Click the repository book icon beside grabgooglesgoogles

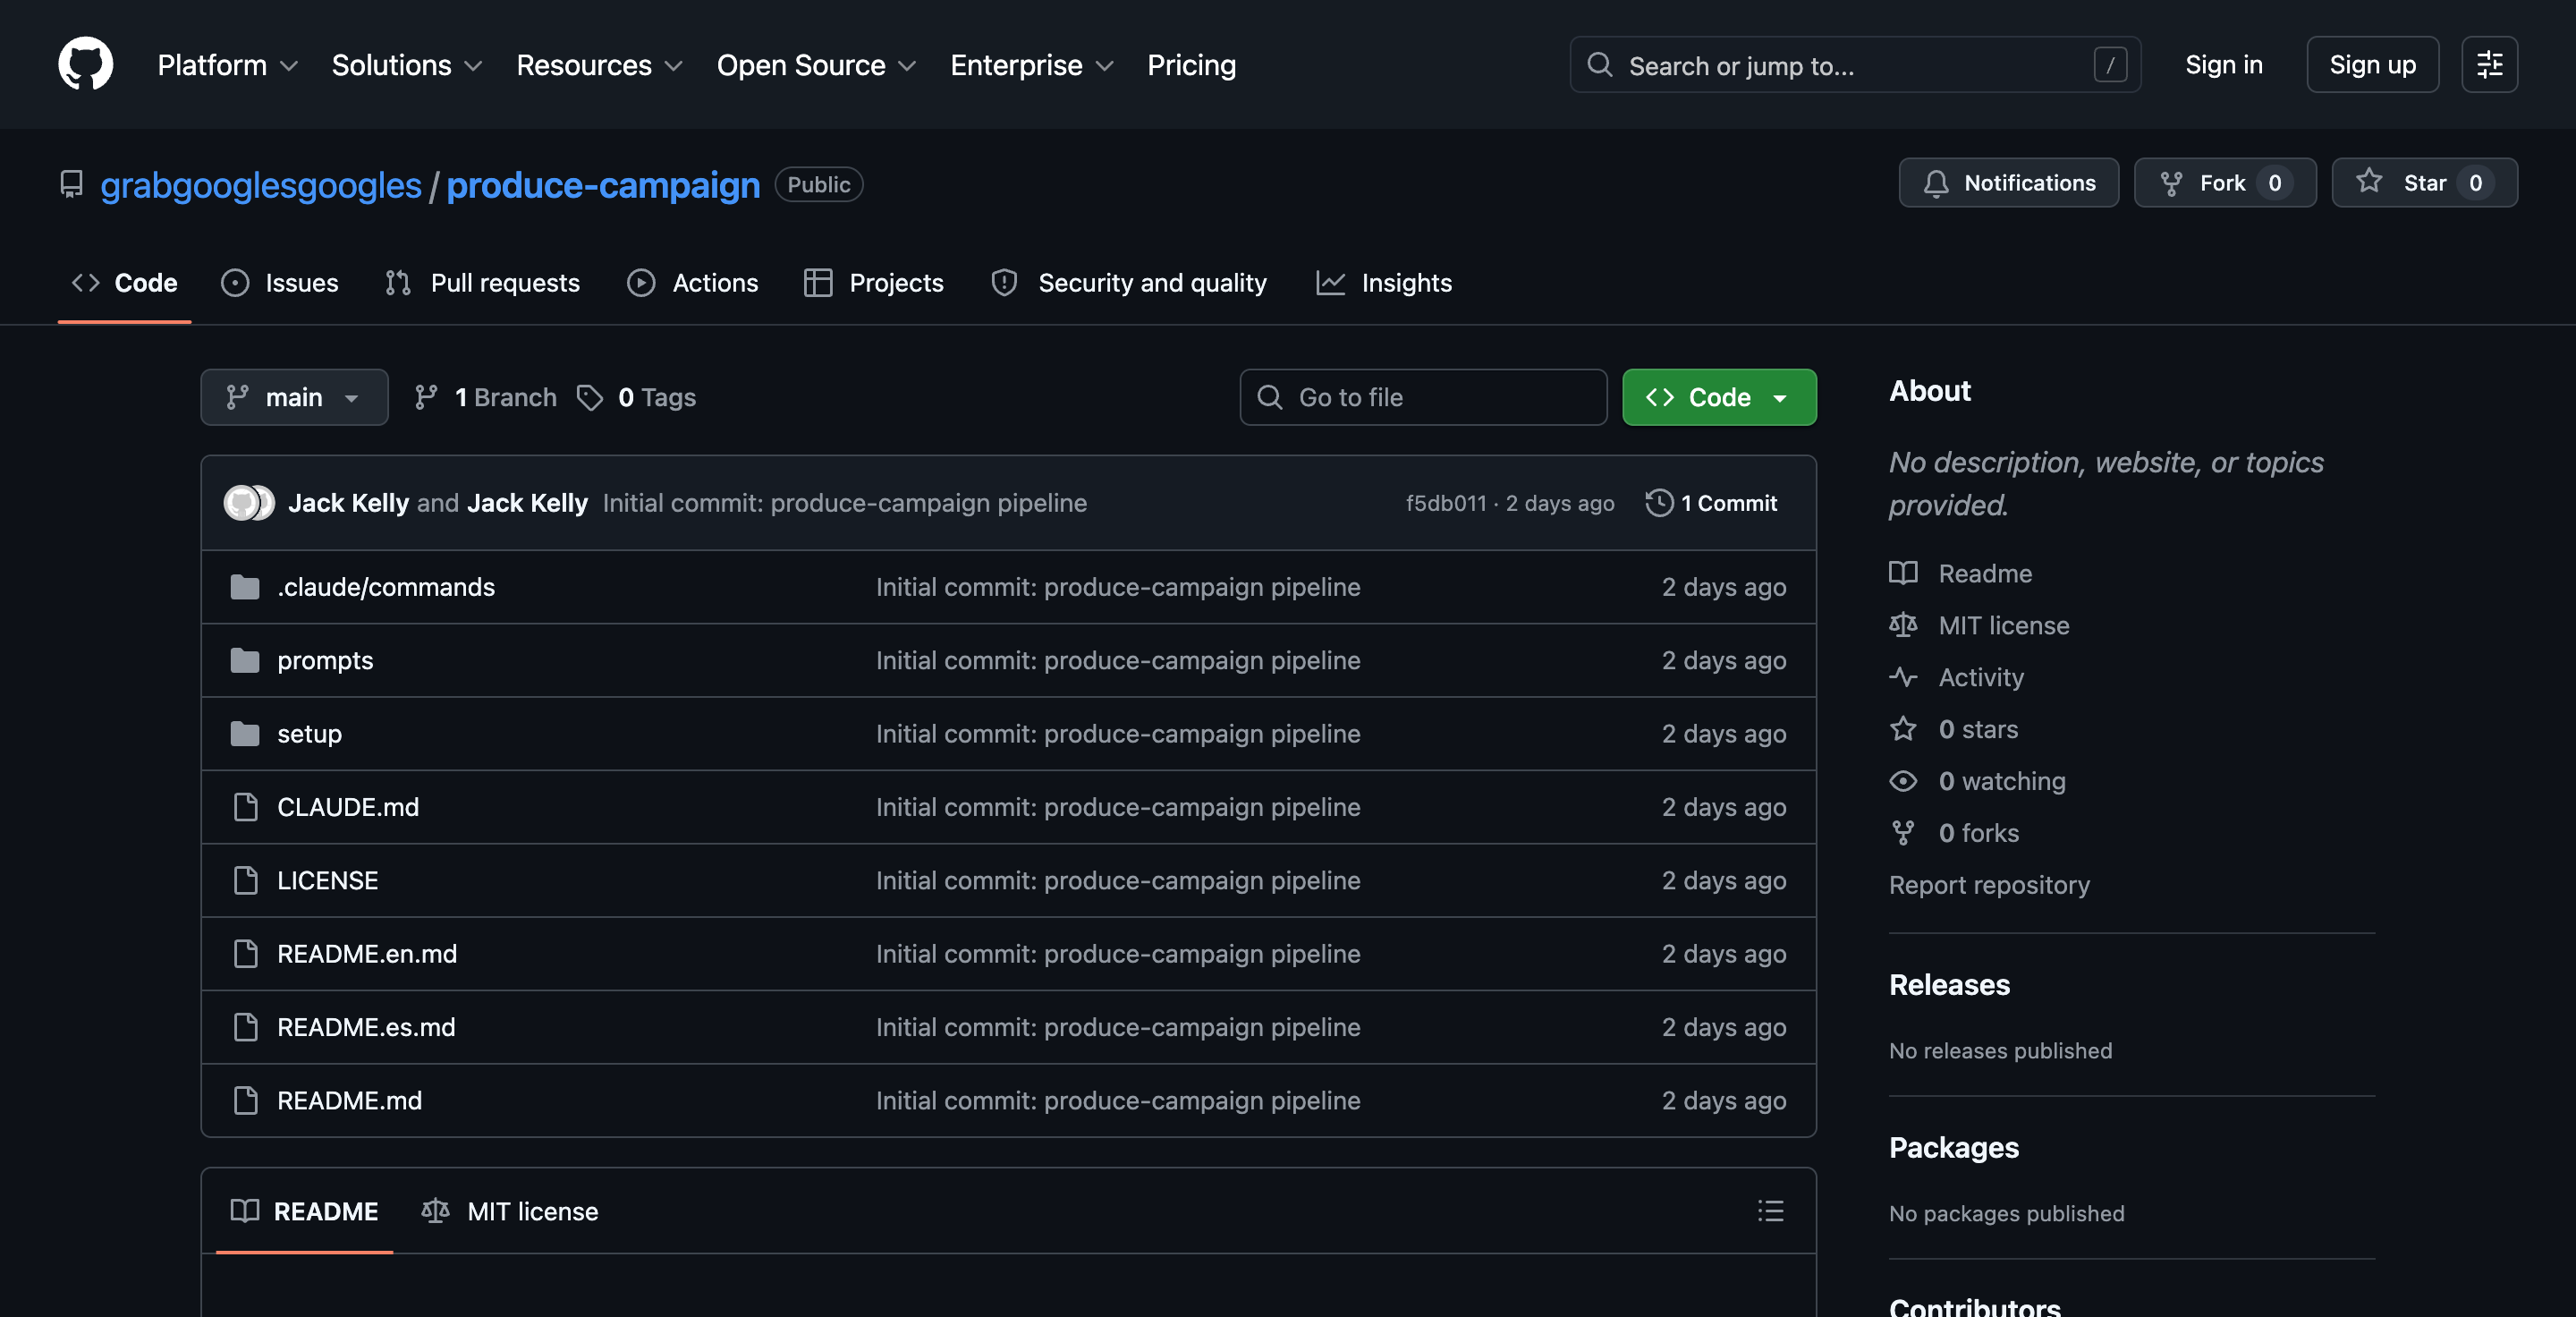click(70, 184)
